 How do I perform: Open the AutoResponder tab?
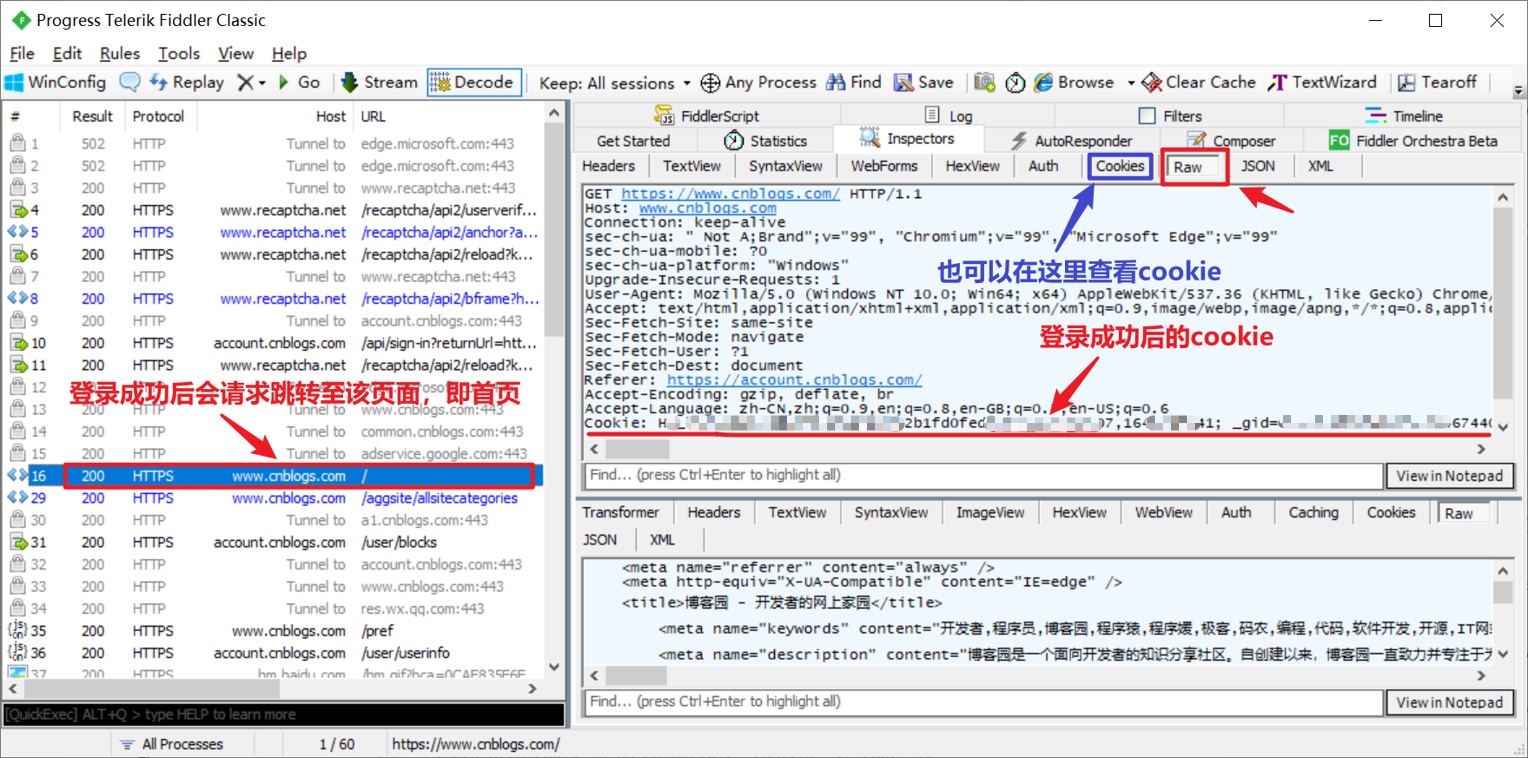click(1071, 140)
